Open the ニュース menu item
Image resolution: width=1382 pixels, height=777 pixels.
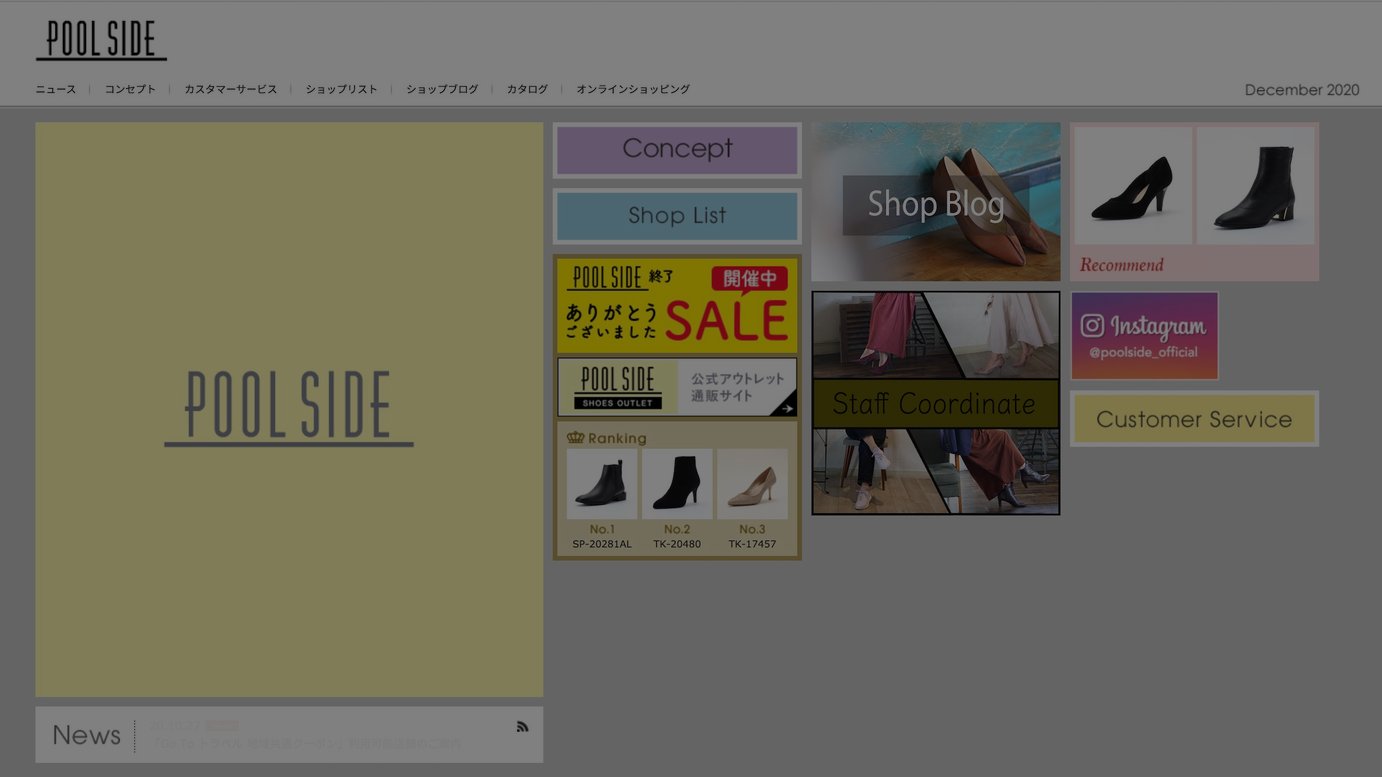(56, 89)
